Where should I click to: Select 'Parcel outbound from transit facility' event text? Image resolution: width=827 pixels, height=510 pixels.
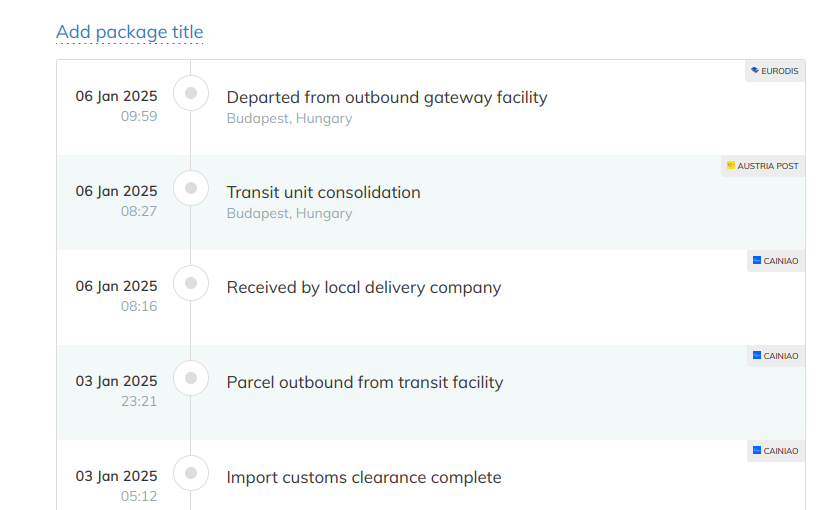coord(365,382)
